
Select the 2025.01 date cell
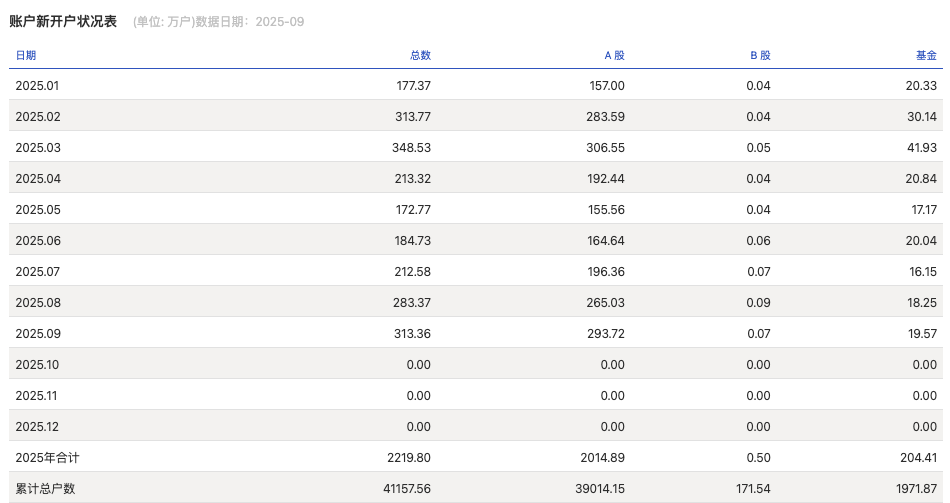37,86
